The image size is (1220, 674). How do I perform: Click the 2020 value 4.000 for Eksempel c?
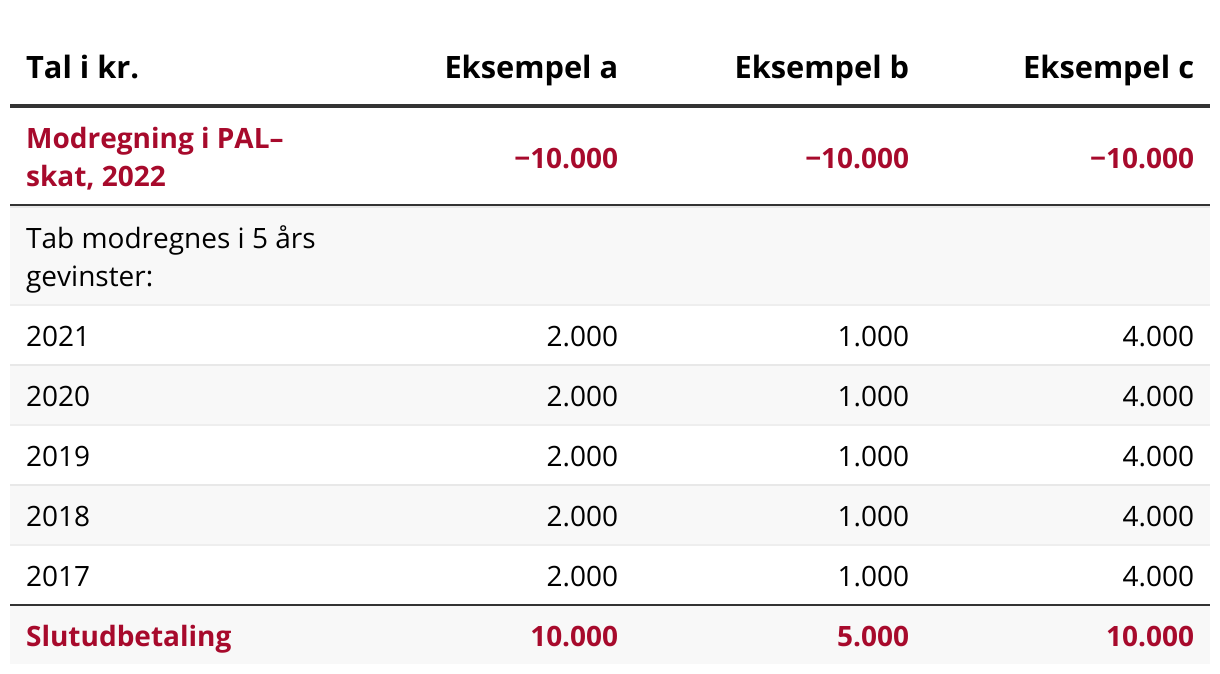pos(1158,396)
